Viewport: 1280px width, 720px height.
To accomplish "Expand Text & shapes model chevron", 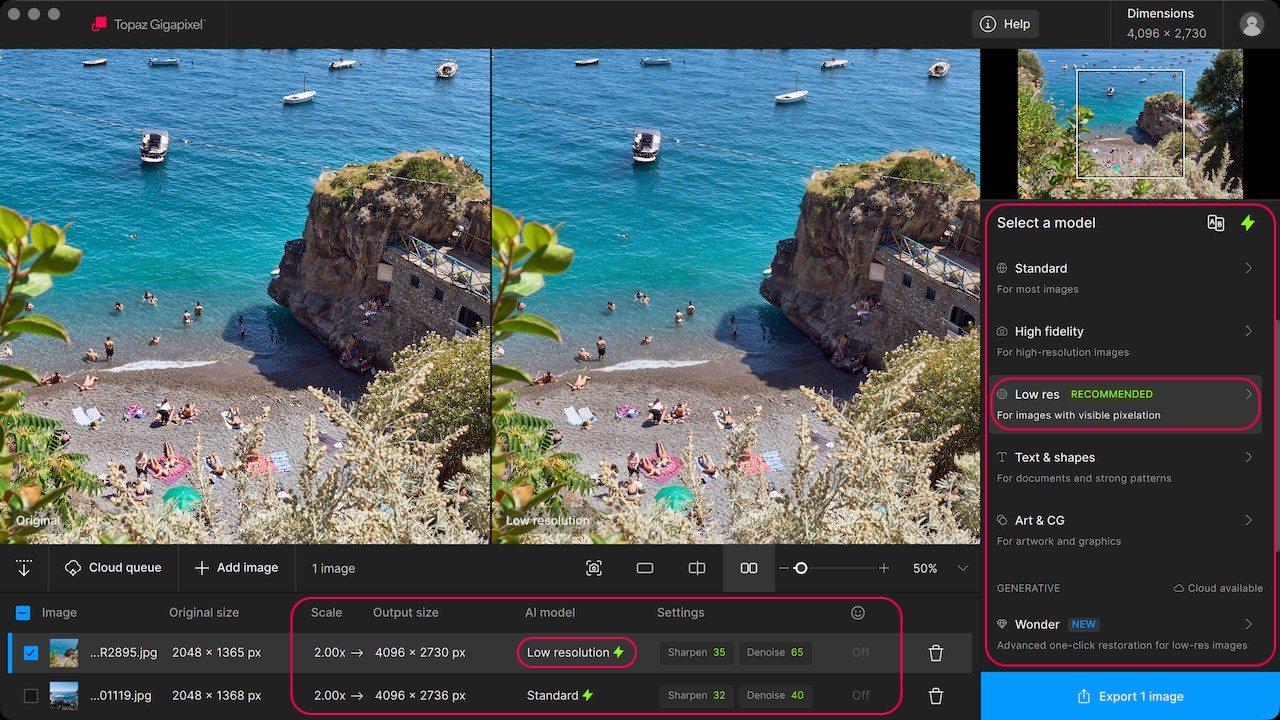I will pos(1249,457).
